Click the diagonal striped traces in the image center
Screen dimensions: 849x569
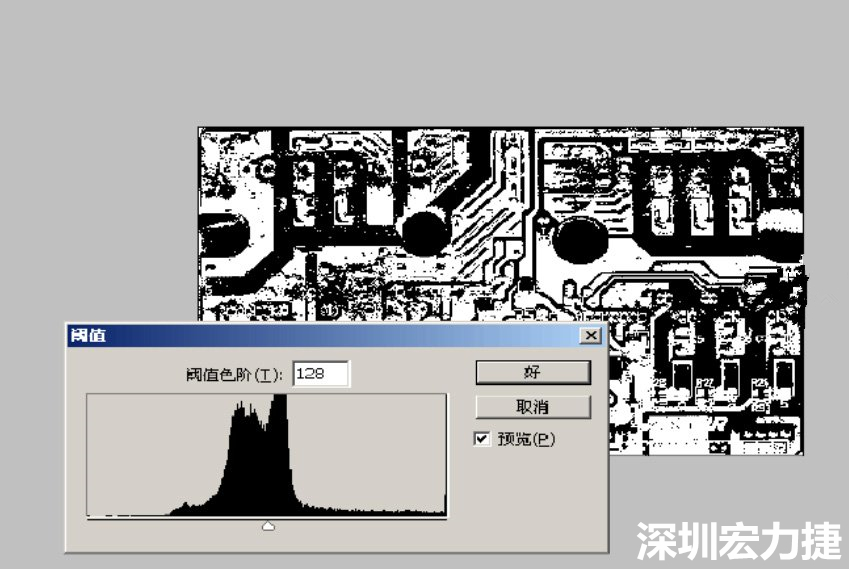[x=478, y=225]
